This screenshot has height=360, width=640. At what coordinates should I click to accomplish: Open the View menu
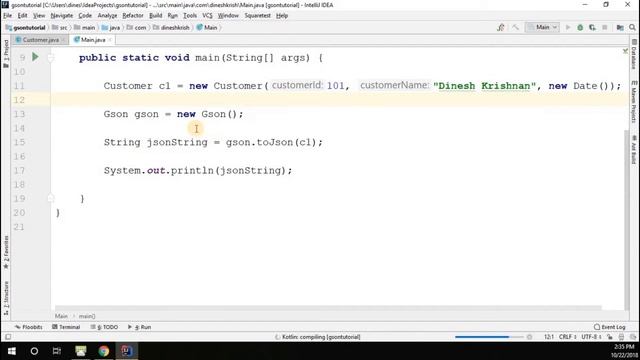pos(39,16)
